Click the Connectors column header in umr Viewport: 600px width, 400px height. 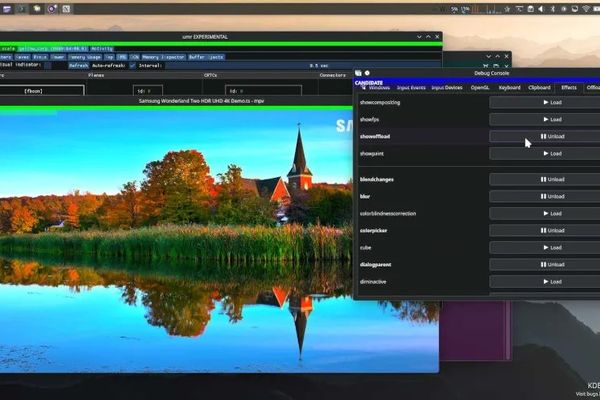pos(333,75)
